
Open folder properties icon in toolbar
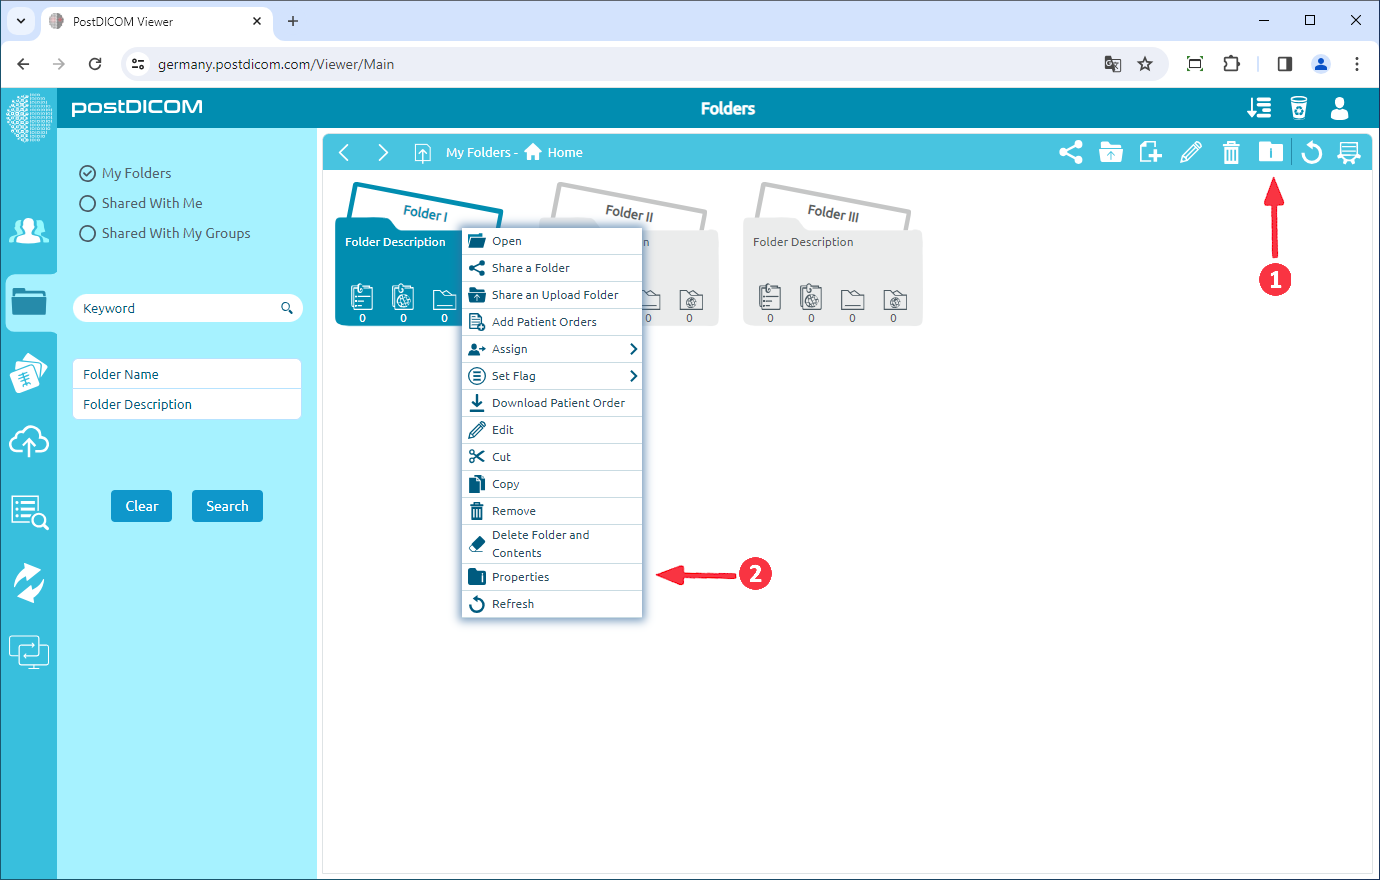click(x=1270, y=152)
